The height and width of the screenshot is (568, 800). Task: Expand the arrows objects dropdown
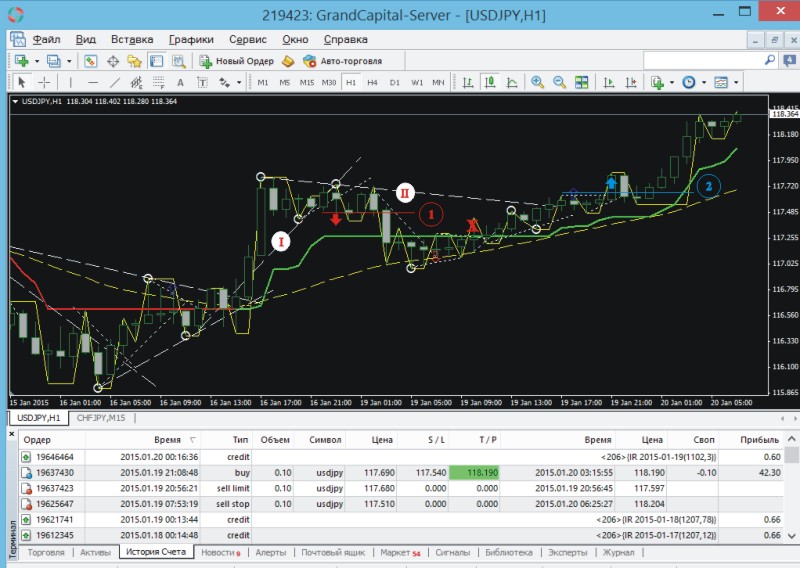pyautogui.click(x=239, y=82)
